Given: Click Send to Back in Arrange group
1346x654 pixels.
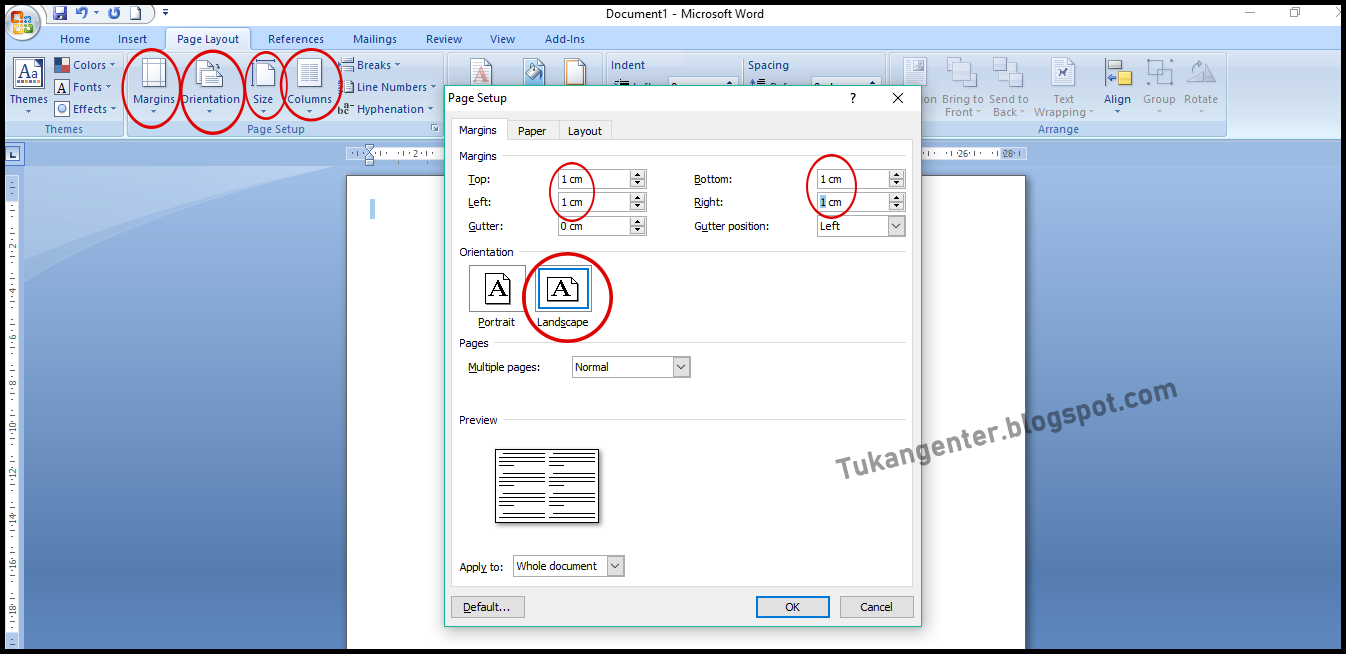Looking at the screenshot, I should click(x=1009, y=87).
